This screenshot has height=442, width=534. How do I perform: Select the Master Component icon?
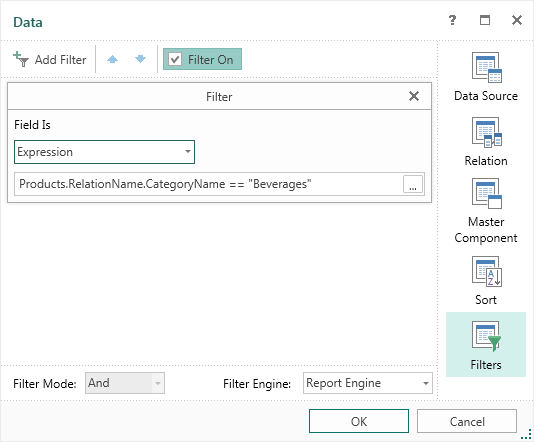click(487, 193)
